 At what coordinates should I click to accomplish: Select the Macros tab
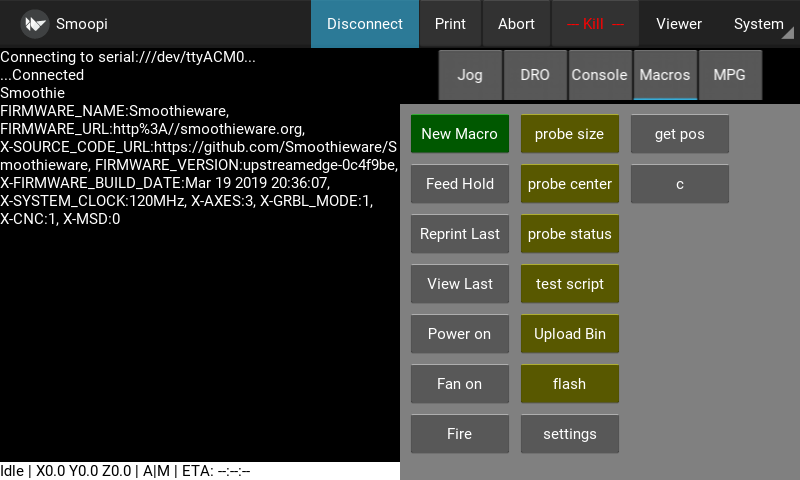[x=665, y=75]
